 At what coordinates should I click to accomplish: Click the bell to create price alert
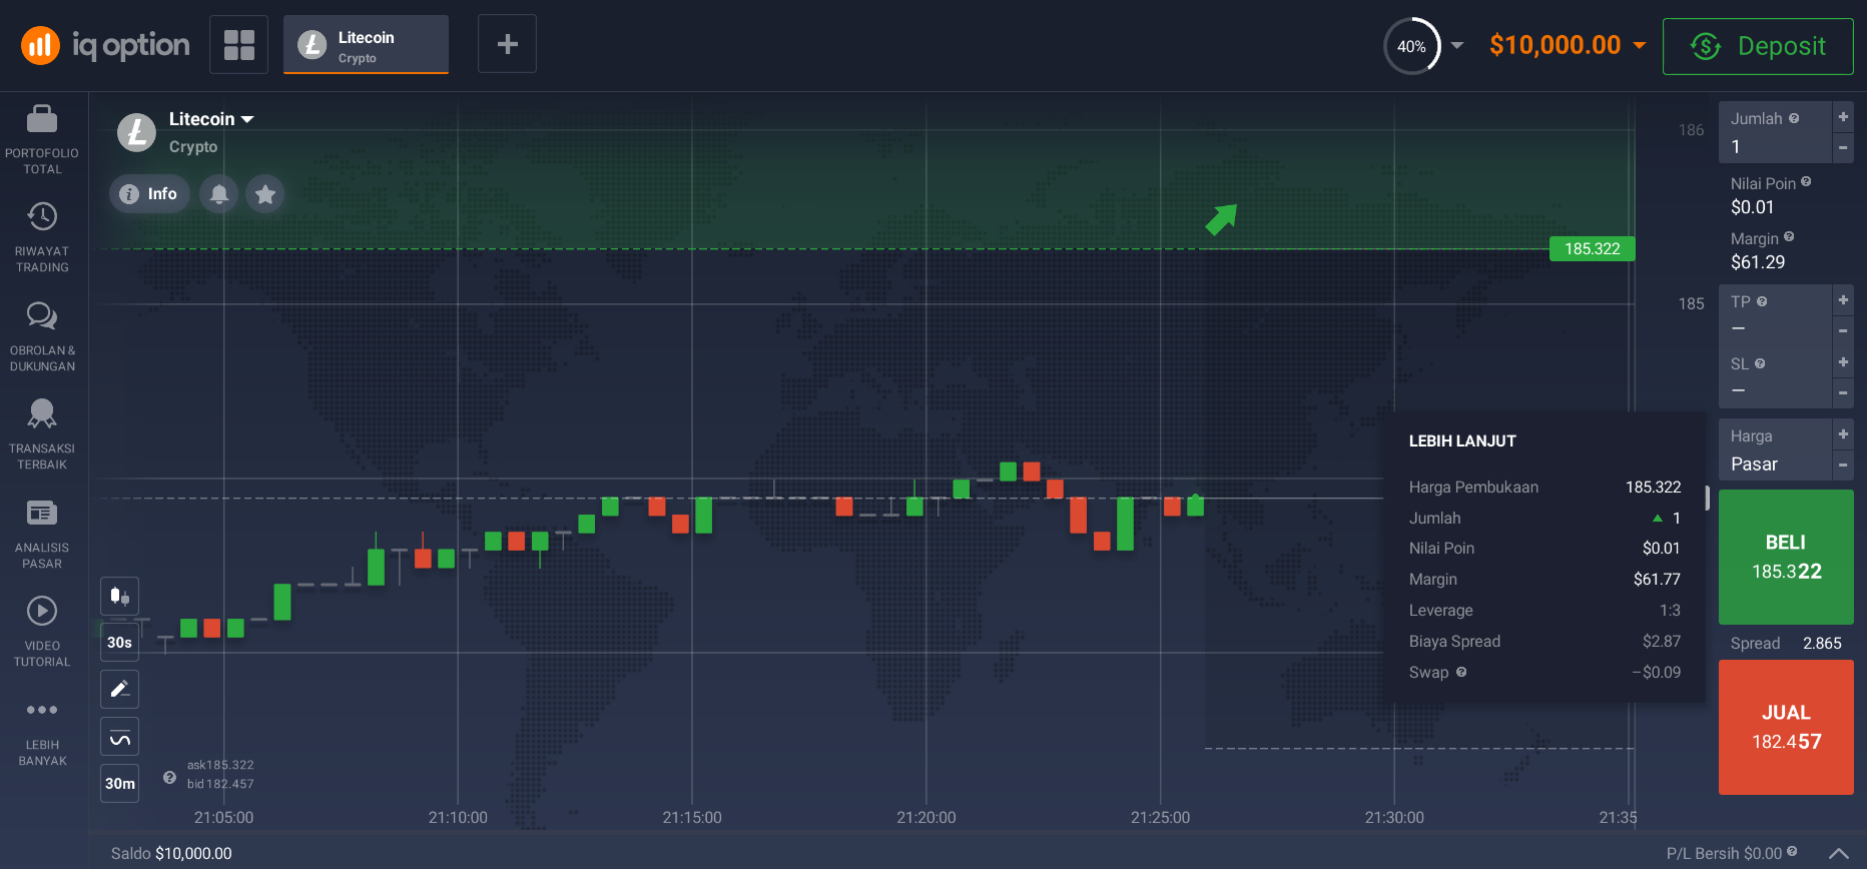click(x=218, y=193)
